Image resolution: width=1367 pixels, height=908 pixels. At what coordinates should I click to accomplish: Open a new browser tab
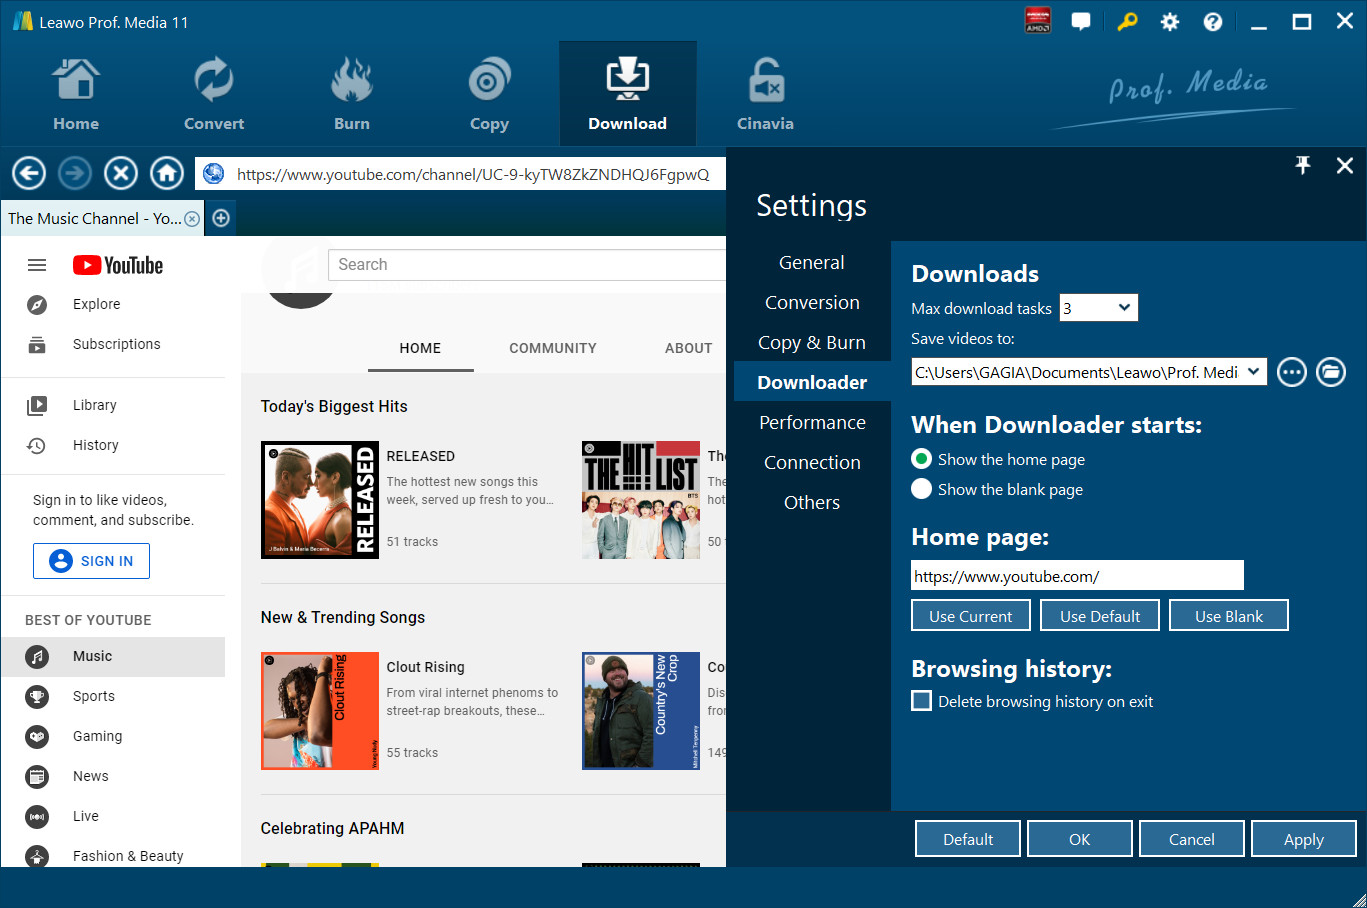pos(221,218)
